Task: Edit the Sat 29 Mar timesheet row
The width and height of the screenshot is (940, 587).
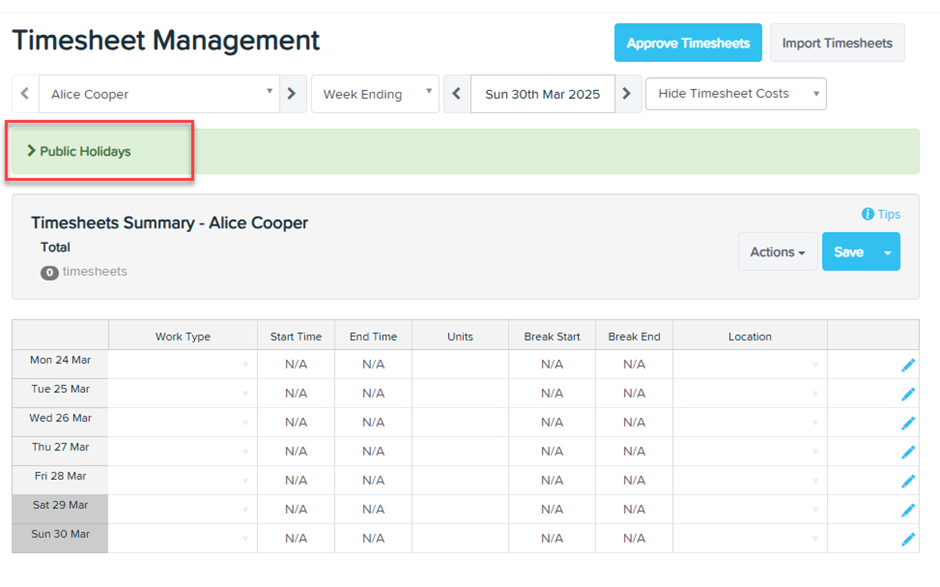Action: [908, 510]
